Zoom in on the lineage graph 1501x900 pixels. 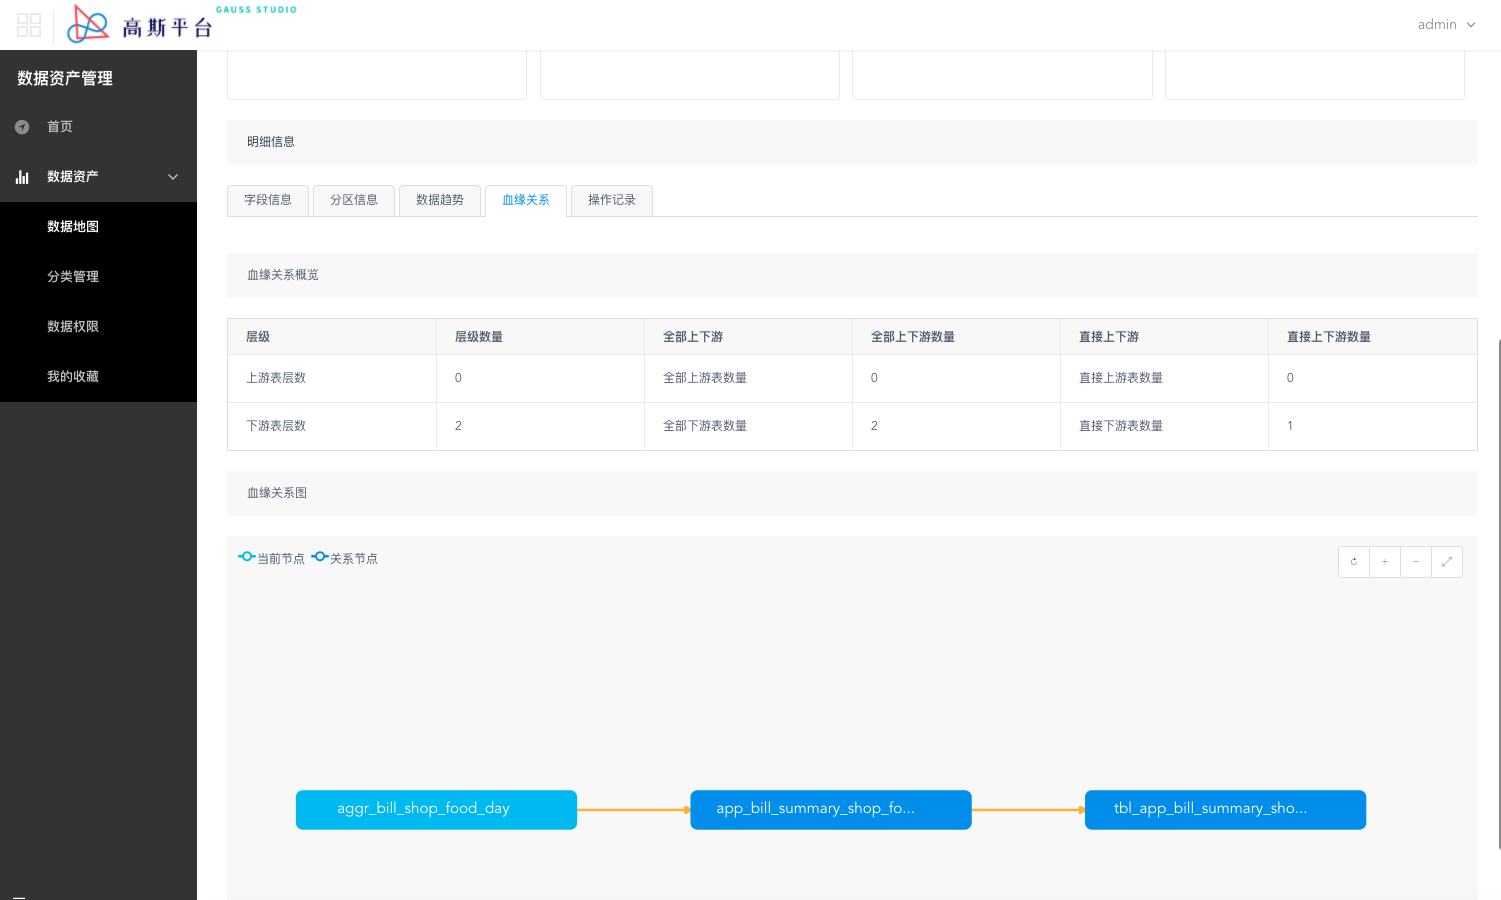(1385, 562)
